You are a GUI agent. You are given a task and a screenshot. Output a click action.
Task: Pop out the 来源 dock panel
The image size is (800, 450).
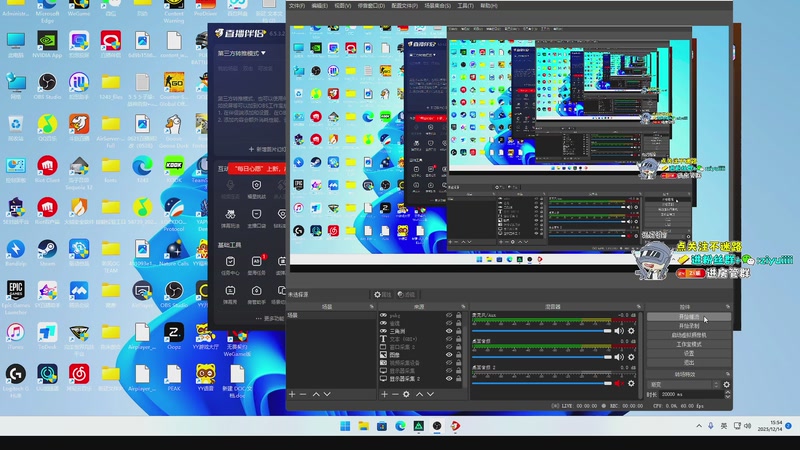click(463, 307)
